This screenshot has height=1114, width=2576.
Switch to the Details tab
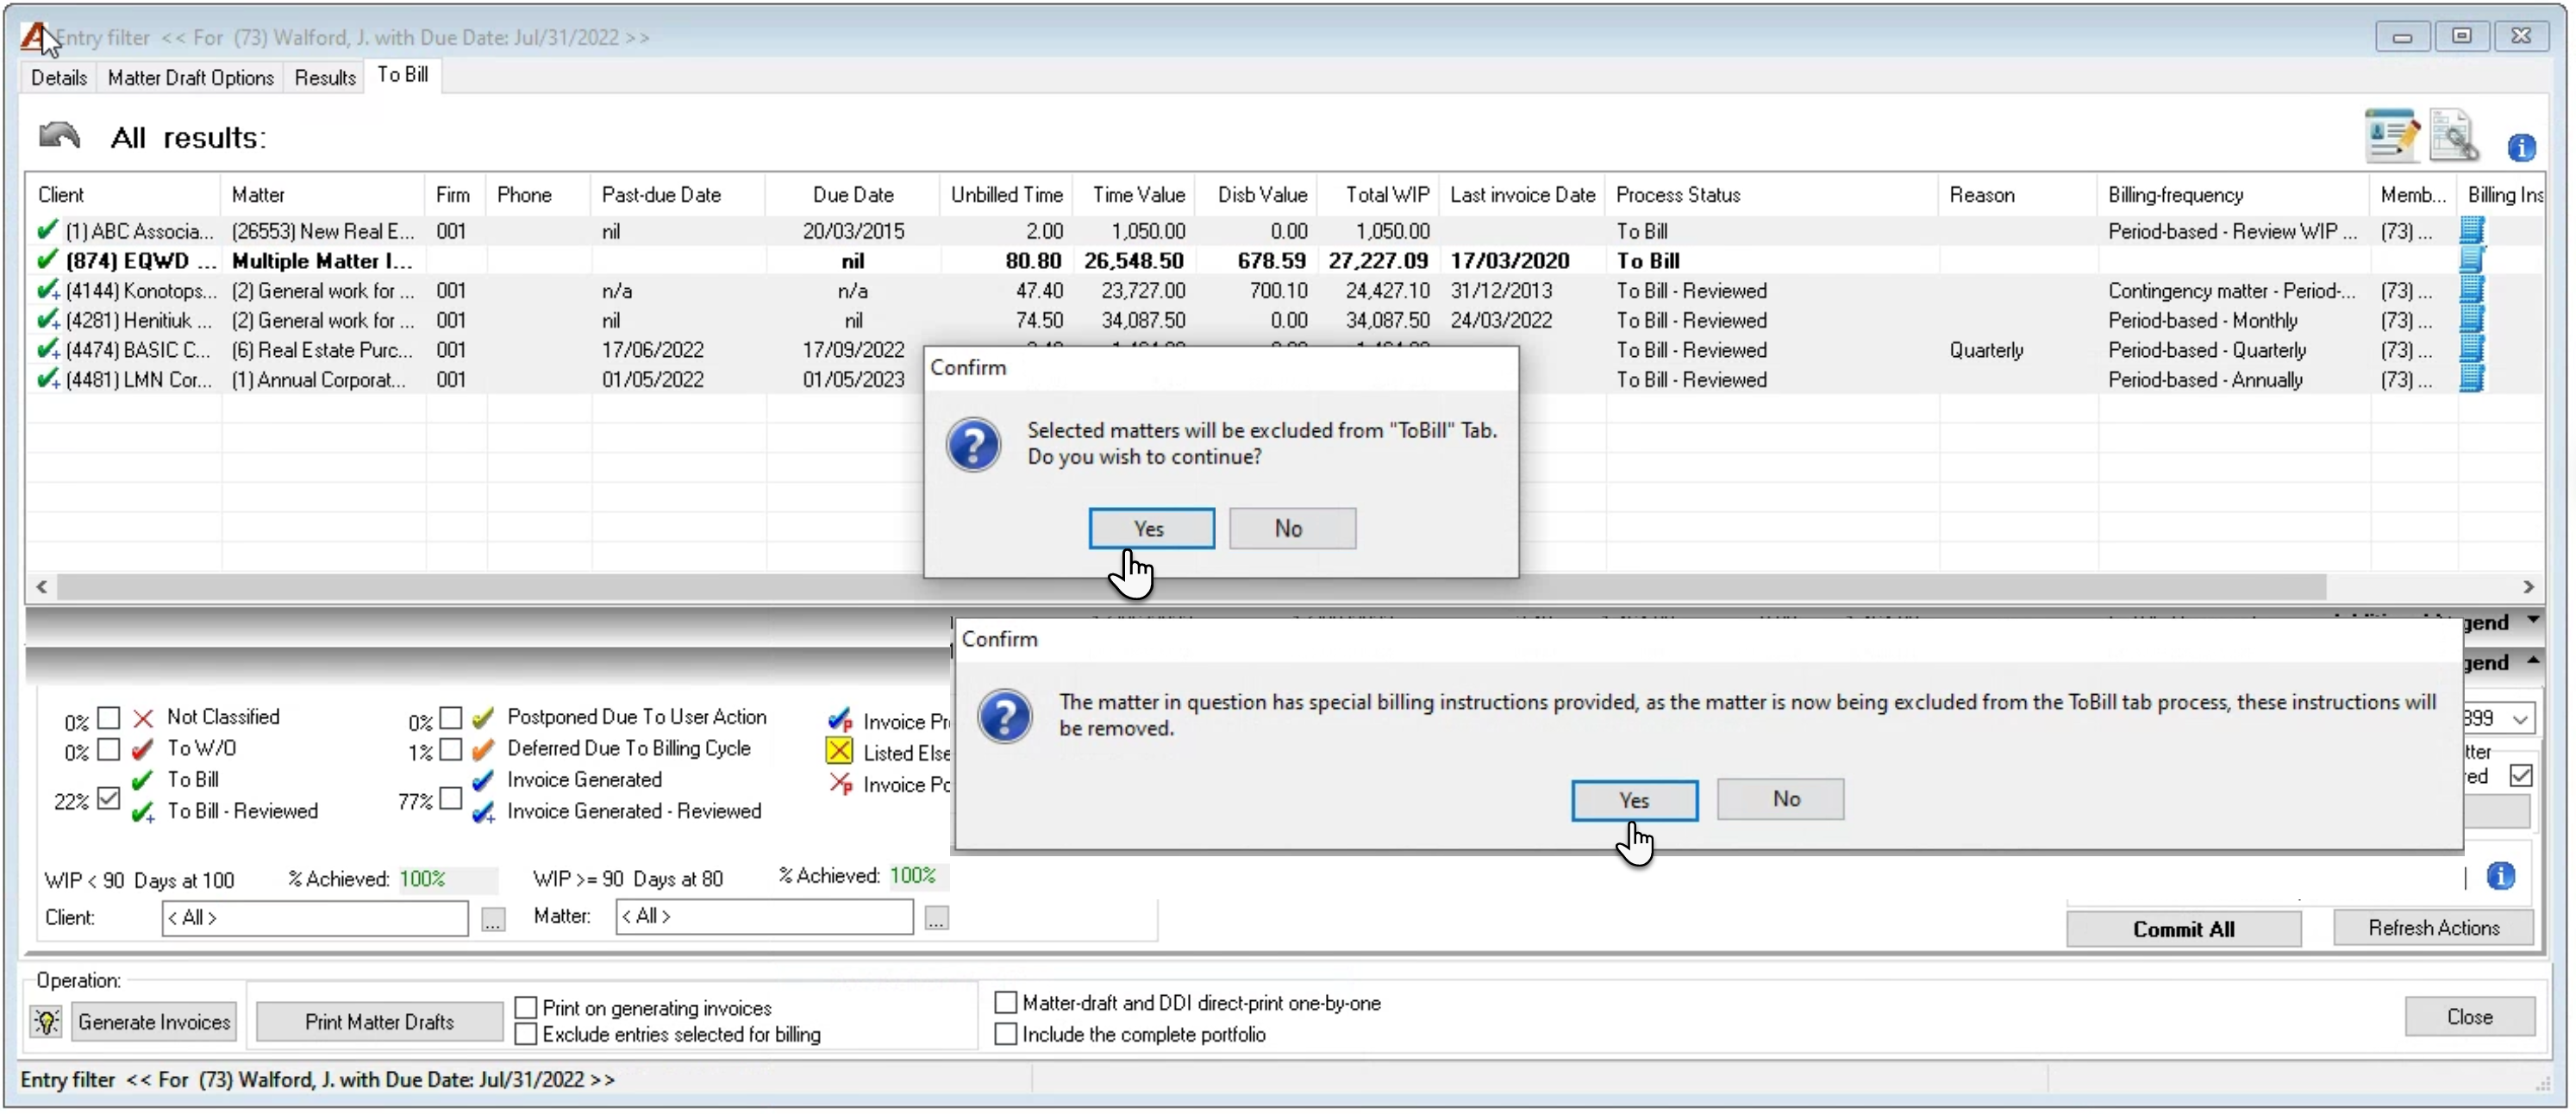coord(59,77)
